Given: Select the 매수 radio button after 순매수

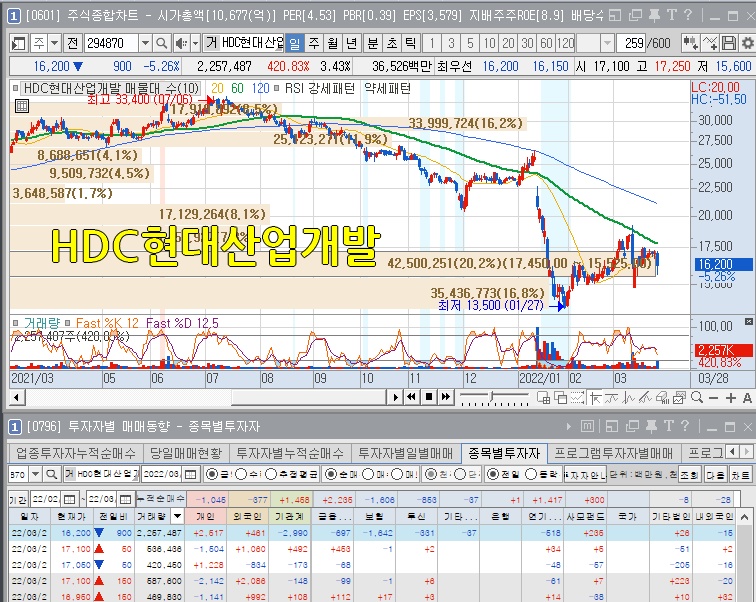Looking at the screenshot, I should pyautogui.click(x=368, y=474).
